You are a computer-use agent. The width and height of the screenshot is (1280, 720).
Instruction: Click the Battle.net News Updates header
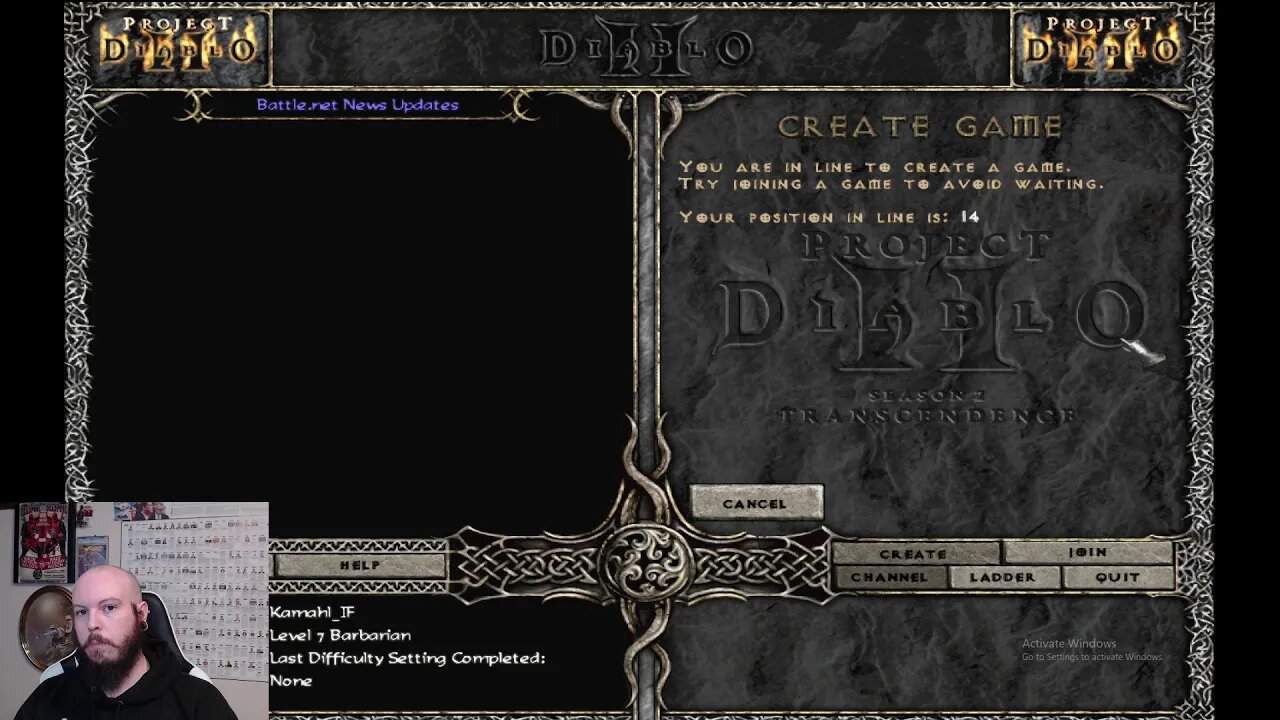358,105
